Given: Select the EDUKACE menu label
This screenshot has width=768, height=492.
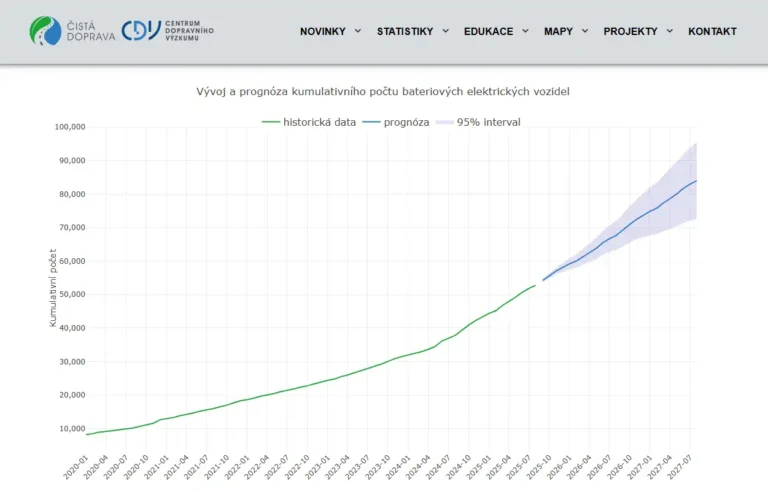Looking at the screenshot, I should [x=488, y=31].
